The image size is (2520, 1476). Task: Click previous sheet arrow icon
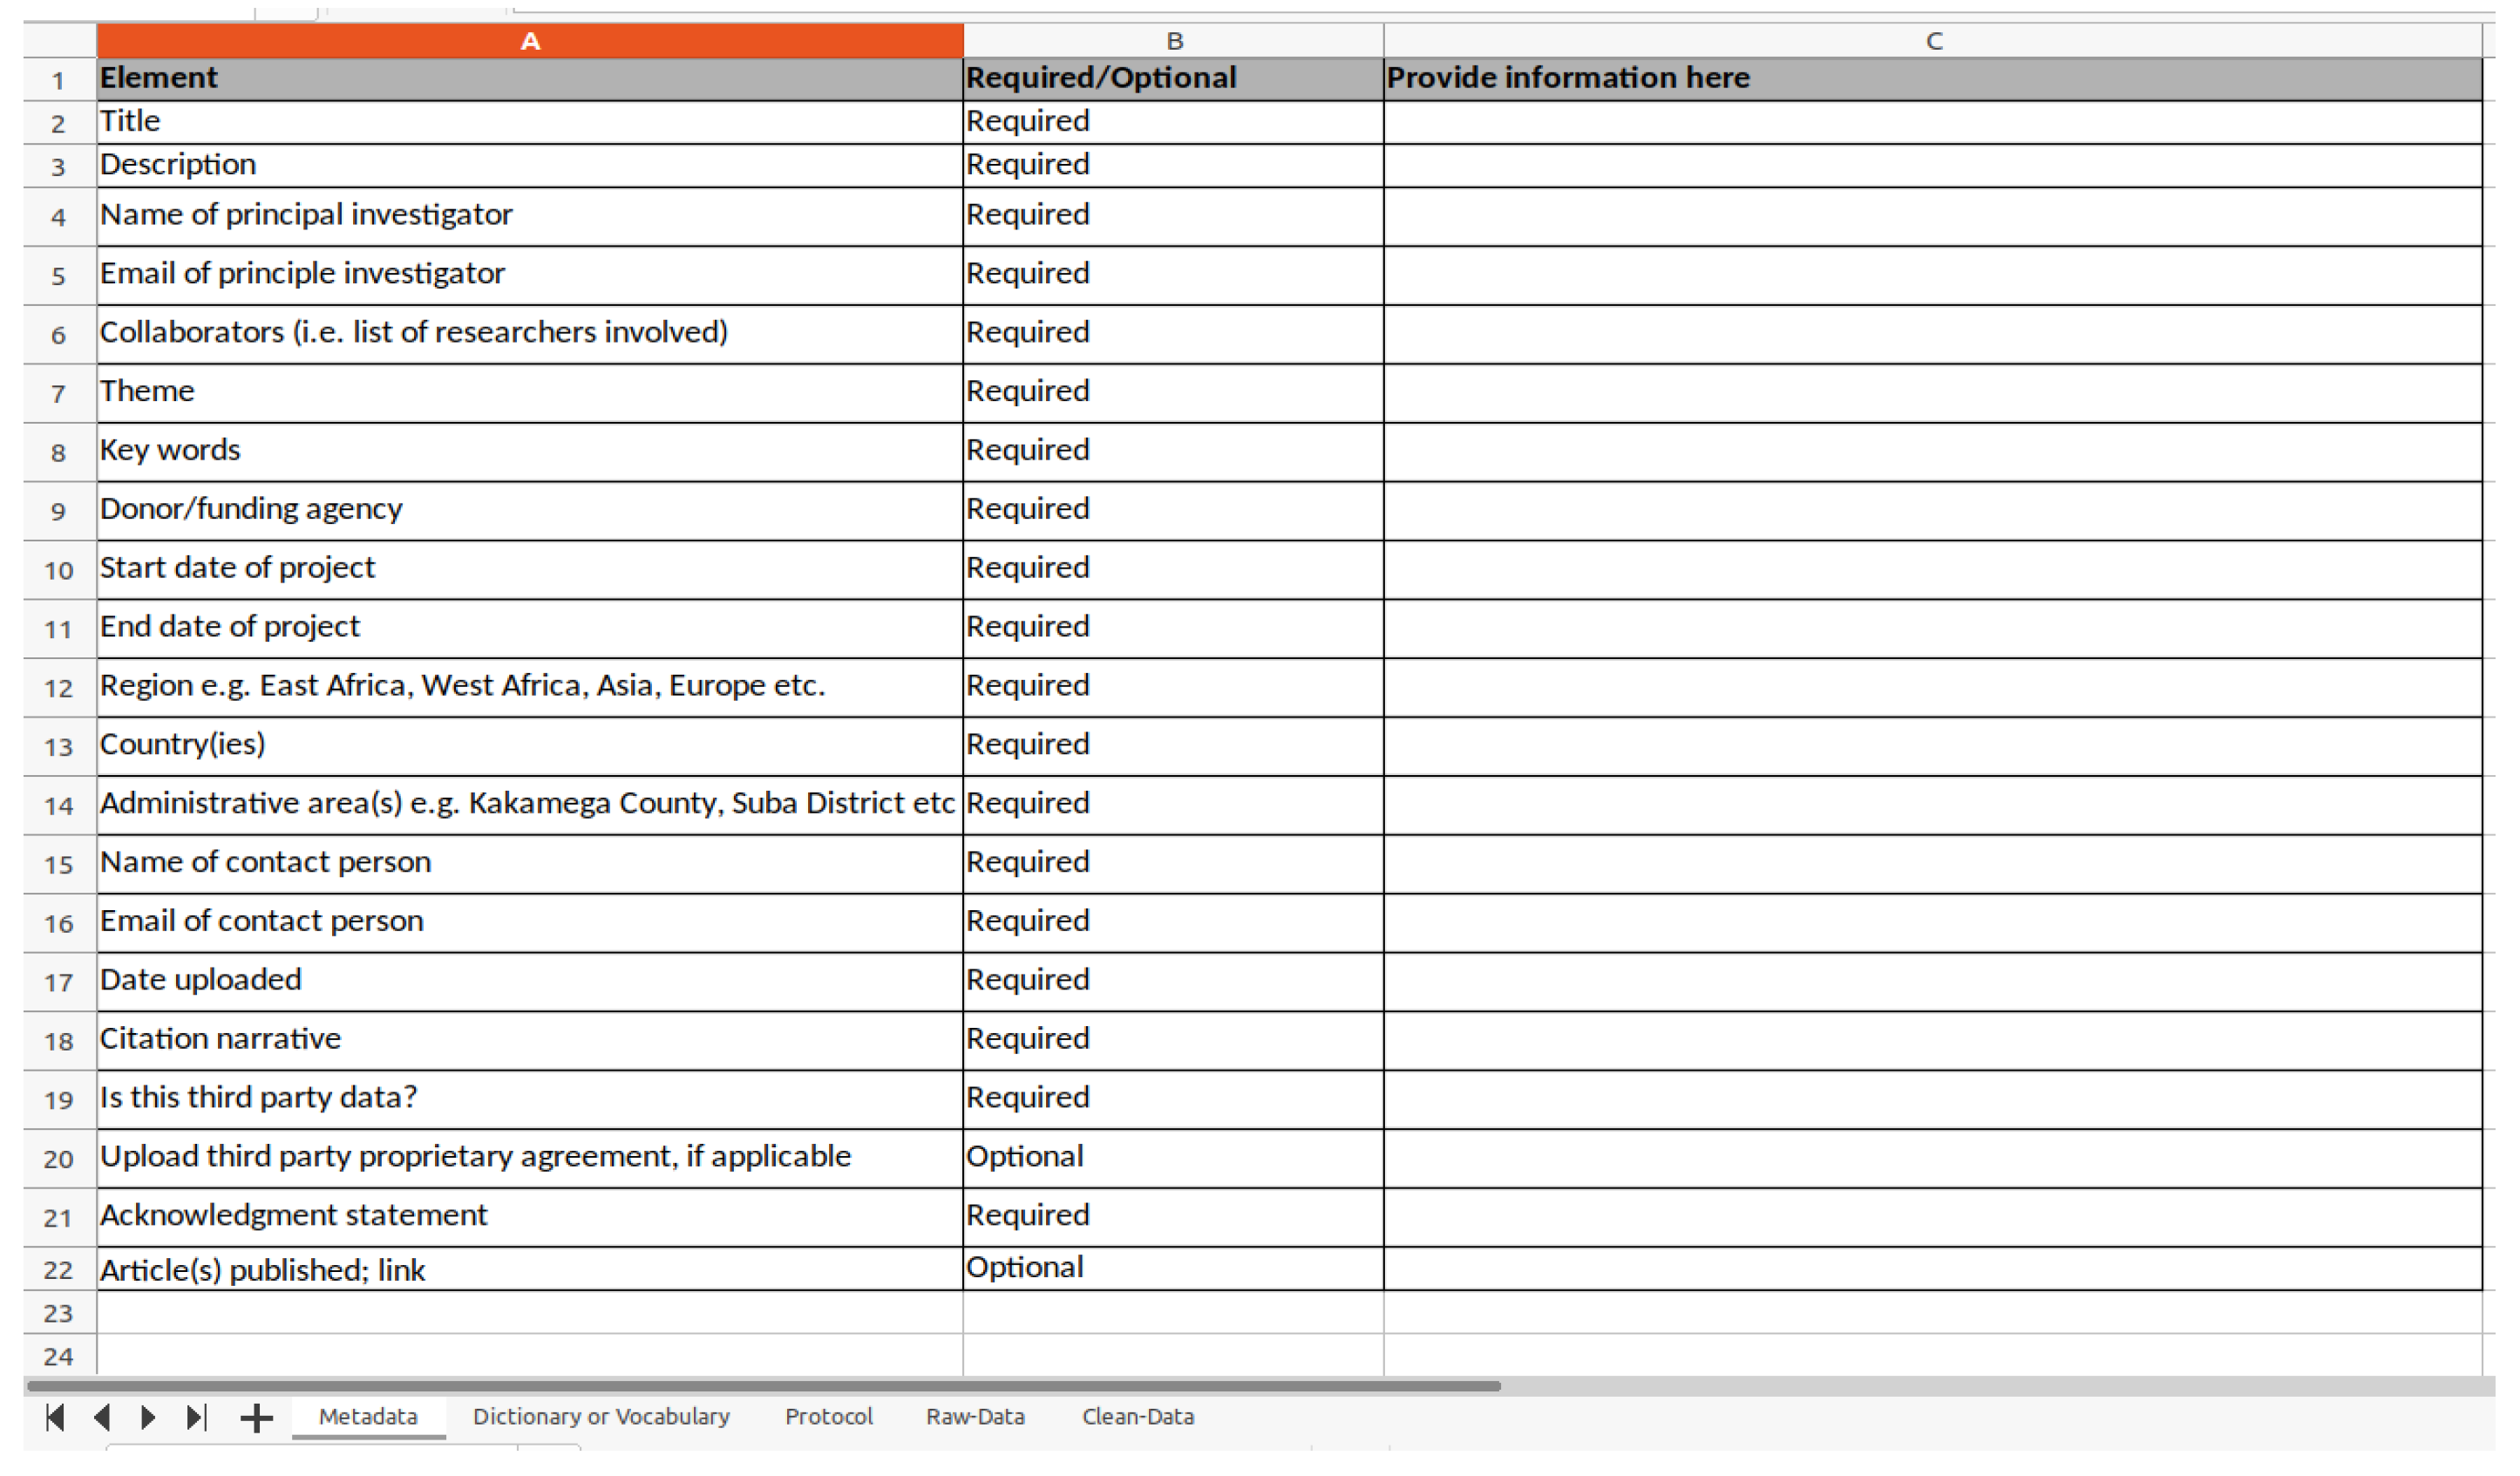102,1417
